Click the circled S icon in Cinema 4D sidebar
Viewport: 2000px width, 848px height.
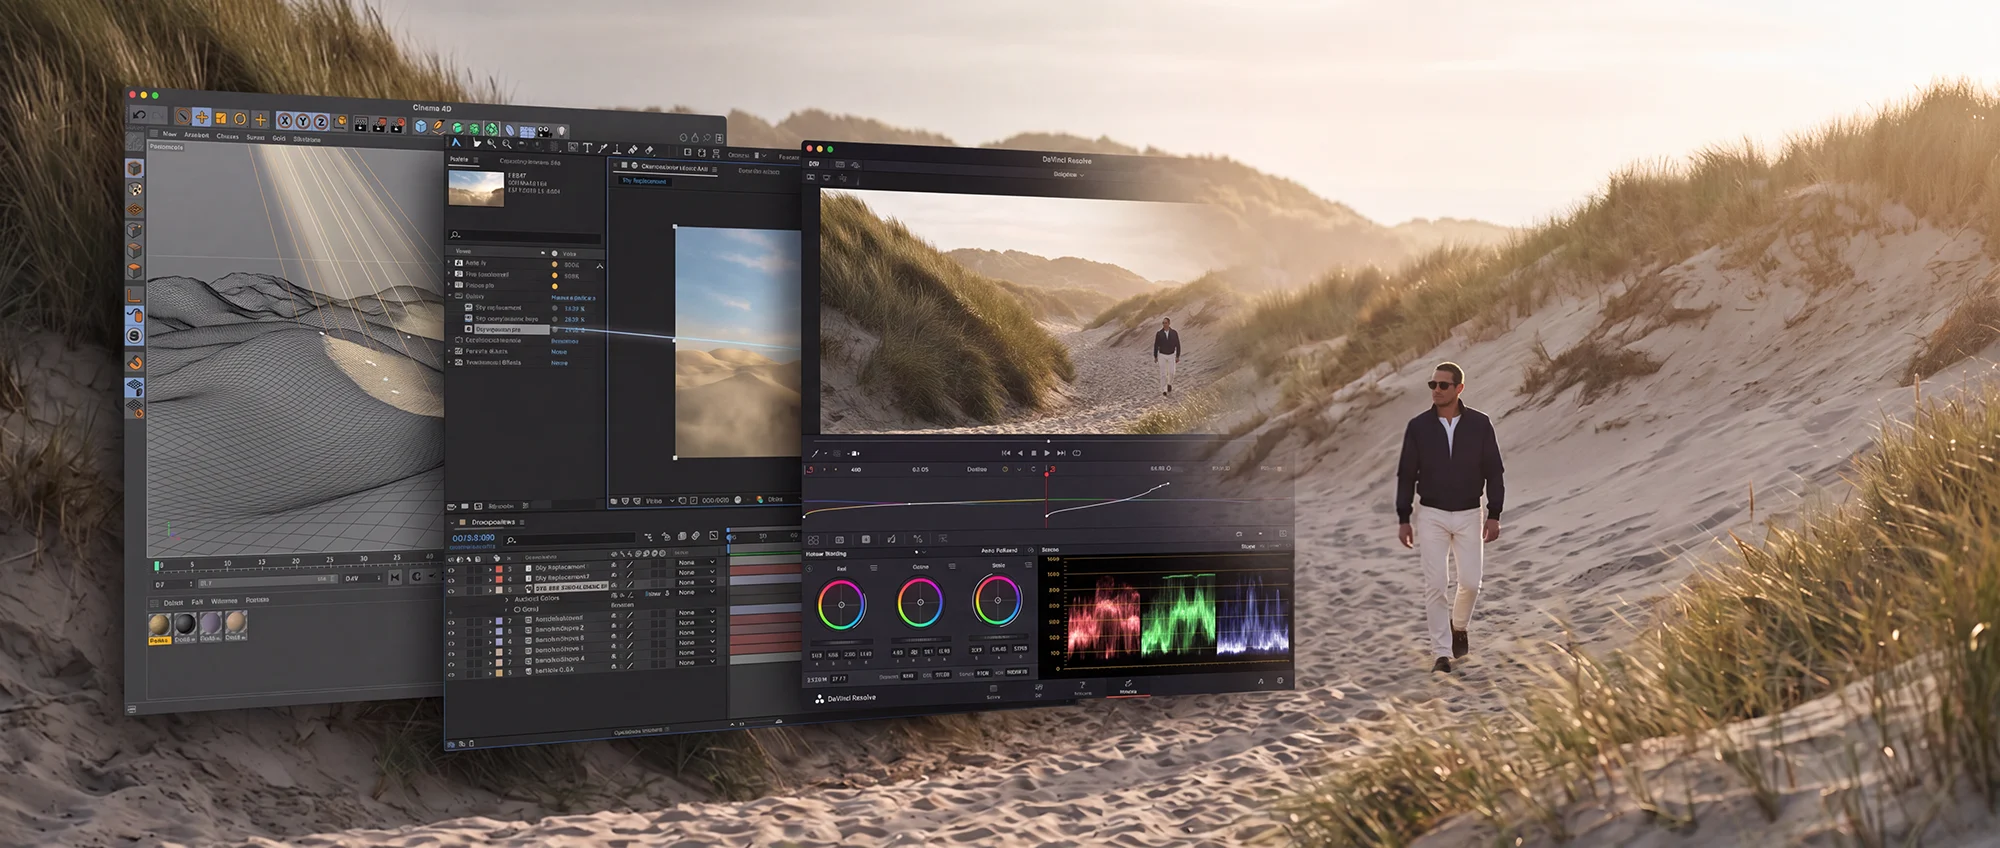[x=135, y=336]
